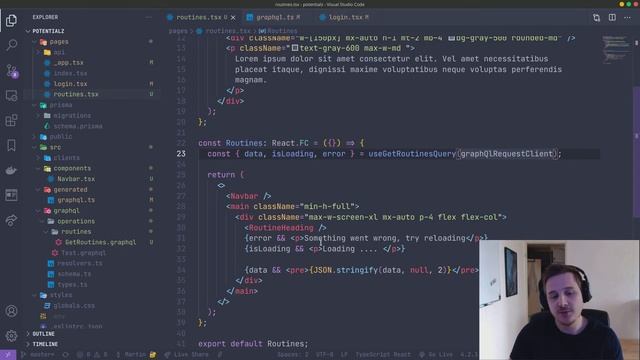The image size is (640, 360).
Task: Collapse the routines folder in operations
Action: click(x=76, y=231)
